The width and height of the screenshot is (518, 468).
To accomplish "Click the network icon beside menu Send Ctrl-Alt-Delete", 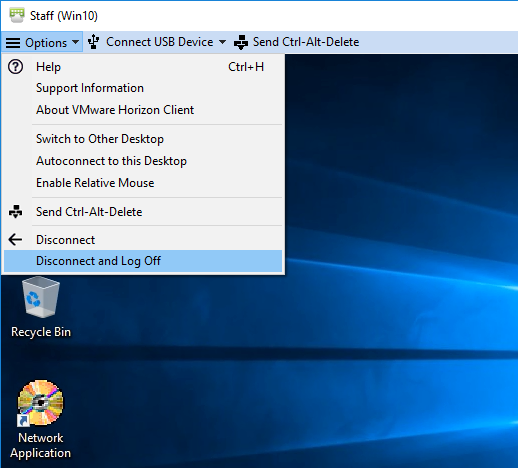I will pyautogui.click(x=15, y=212).
